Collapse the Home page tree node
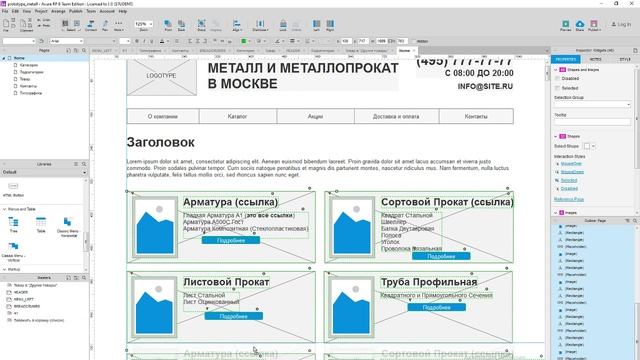Viewport: 640px width, 360px height. (4, 58)
